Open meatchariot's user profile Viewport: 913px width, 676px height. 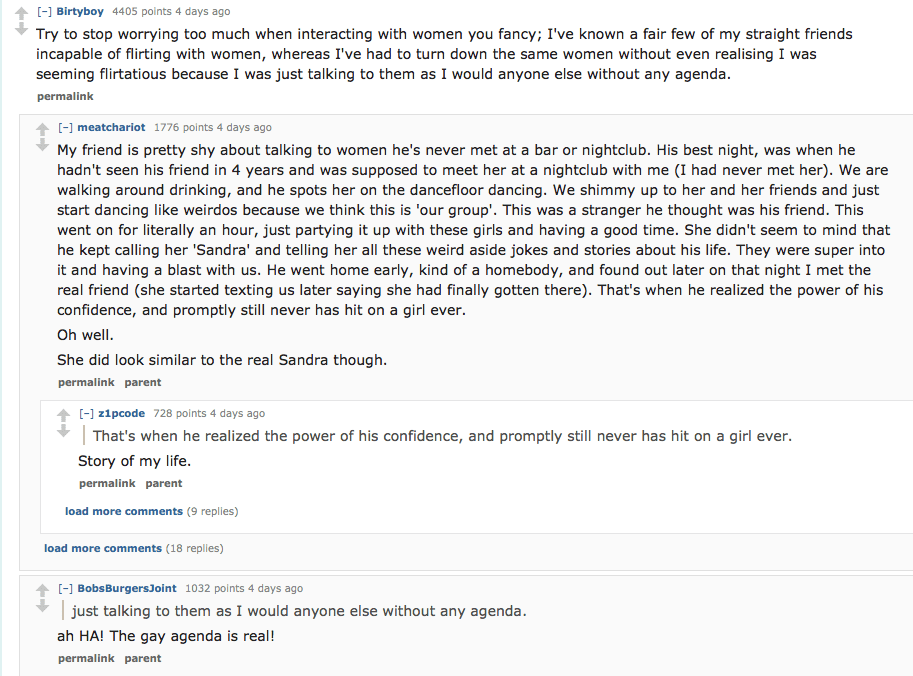111,128
